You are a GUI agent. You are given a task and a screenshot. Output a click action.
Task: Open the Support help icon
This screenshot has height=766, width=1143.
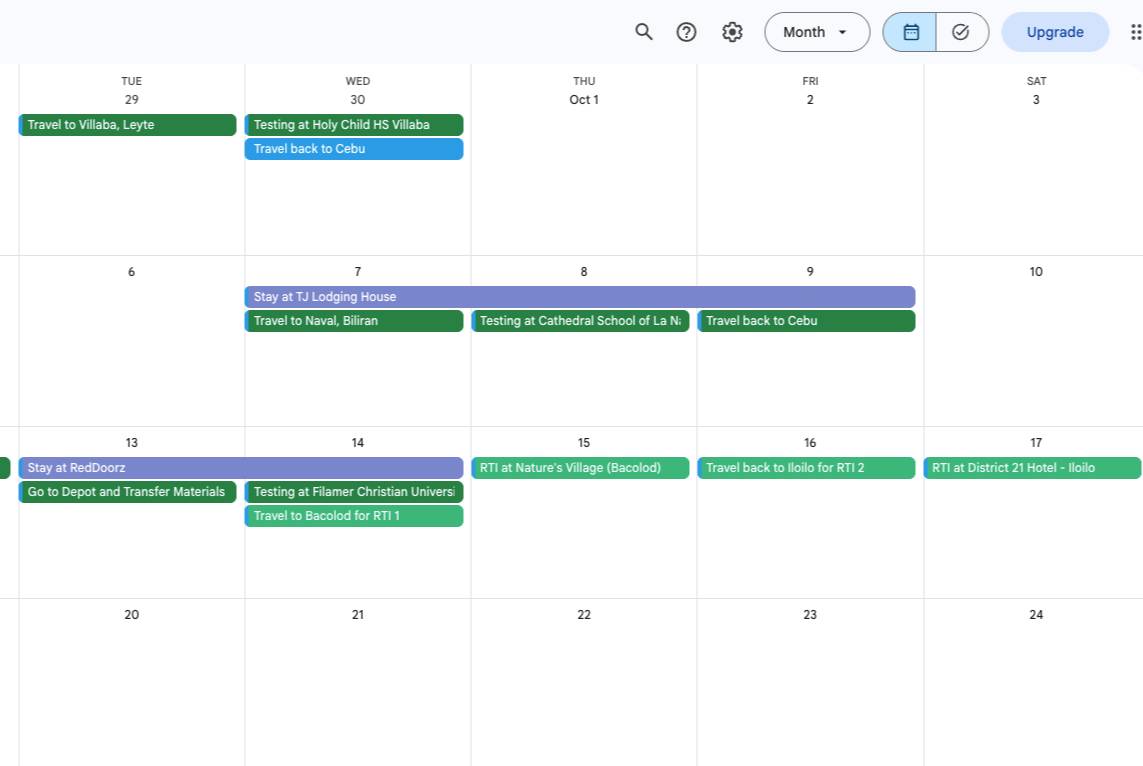point(686,32)
